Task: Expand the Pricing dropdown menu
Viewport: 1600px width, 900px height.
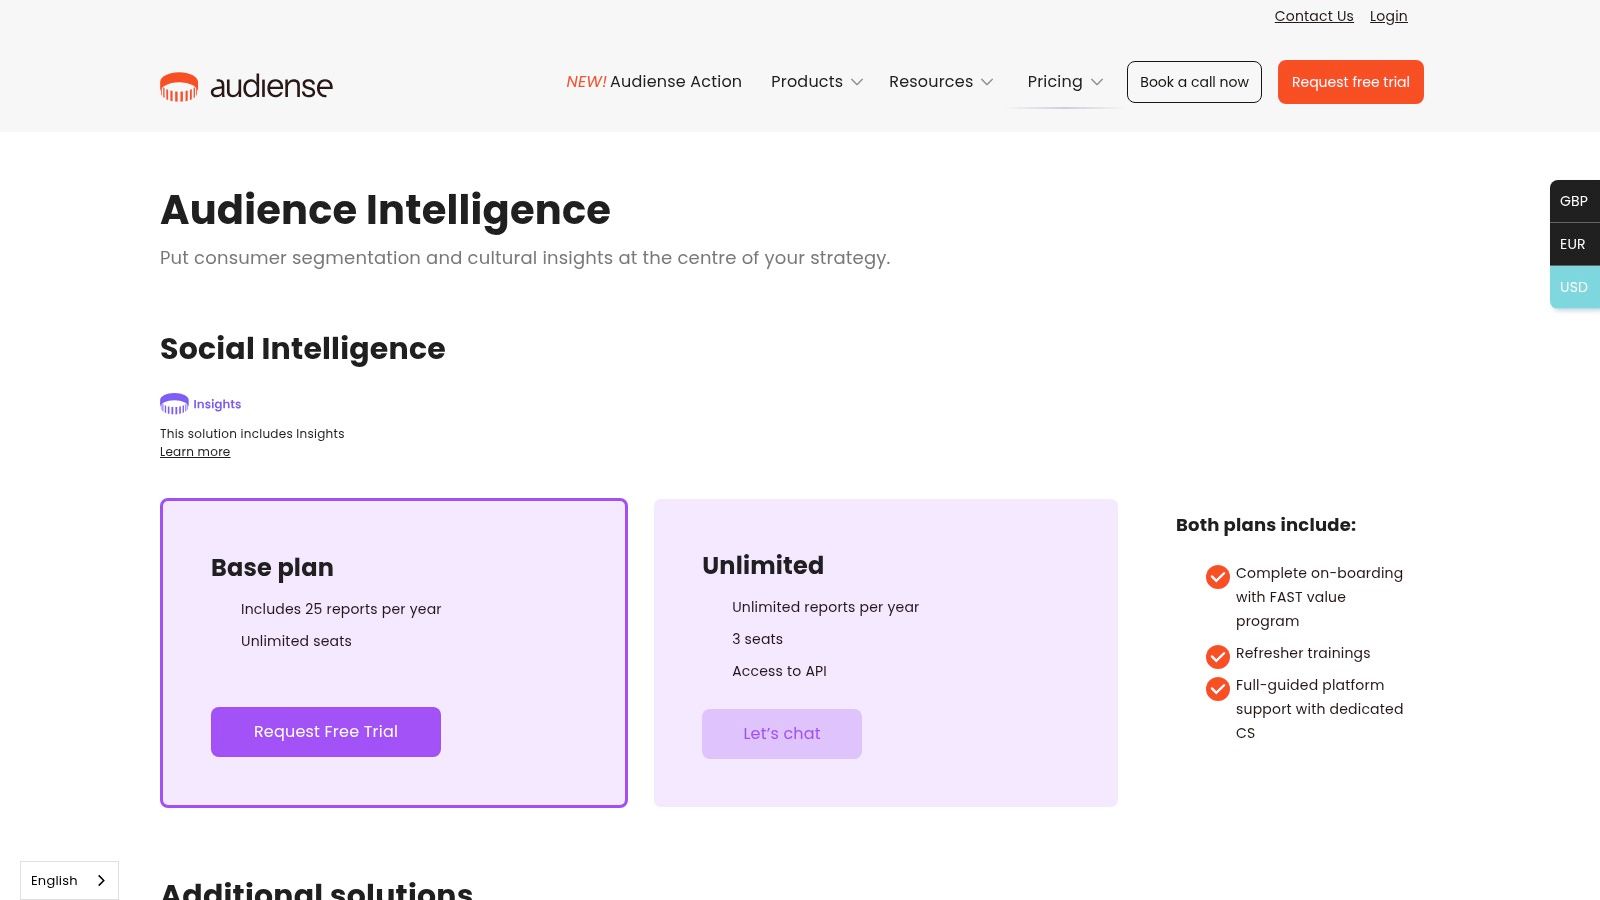Action: pos(1065,82)
